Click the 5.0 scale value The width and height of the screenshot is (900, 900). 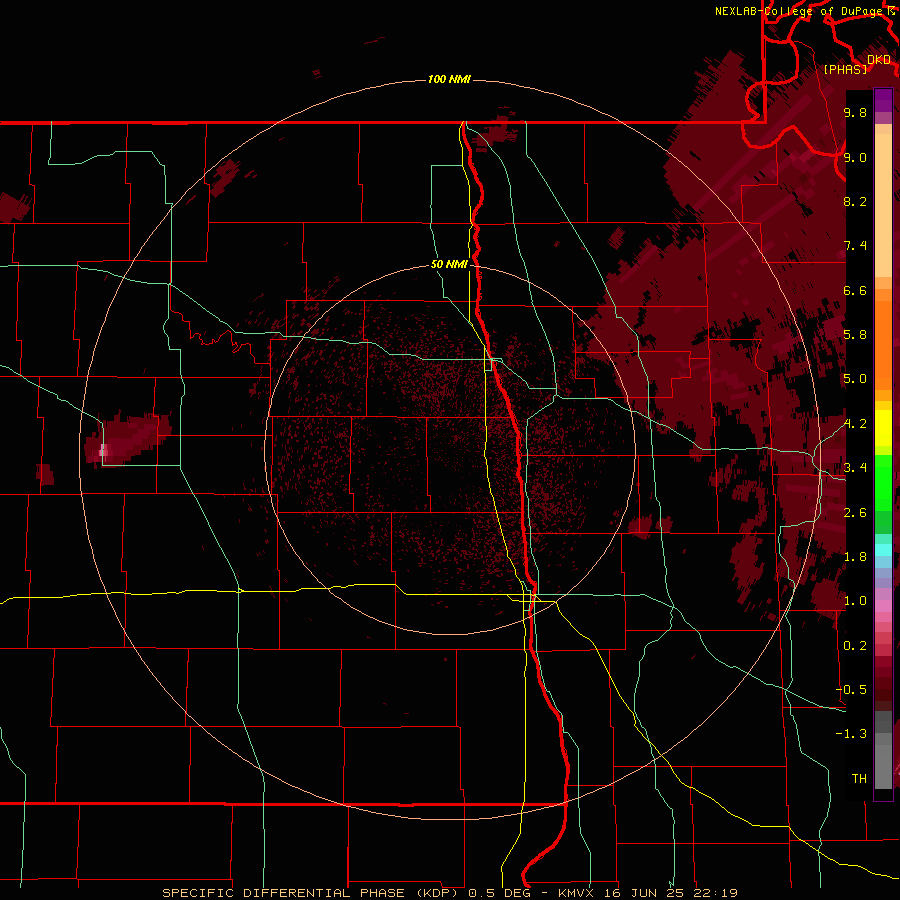coord(855,379)
